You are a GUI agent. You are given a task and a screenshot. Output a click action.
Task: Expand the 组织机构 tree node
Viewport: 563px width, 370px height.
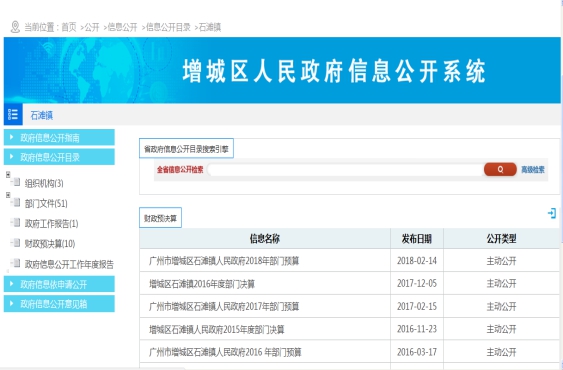point(8,175)
